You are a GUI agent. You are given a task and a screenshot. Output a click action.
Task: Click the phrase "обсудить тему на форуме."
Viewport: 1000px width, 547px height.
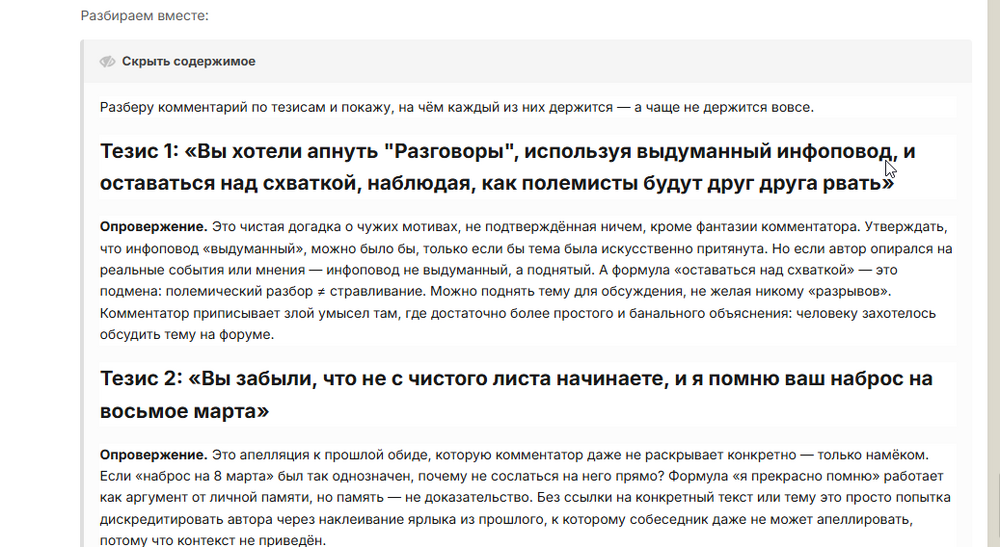(187, 334)
